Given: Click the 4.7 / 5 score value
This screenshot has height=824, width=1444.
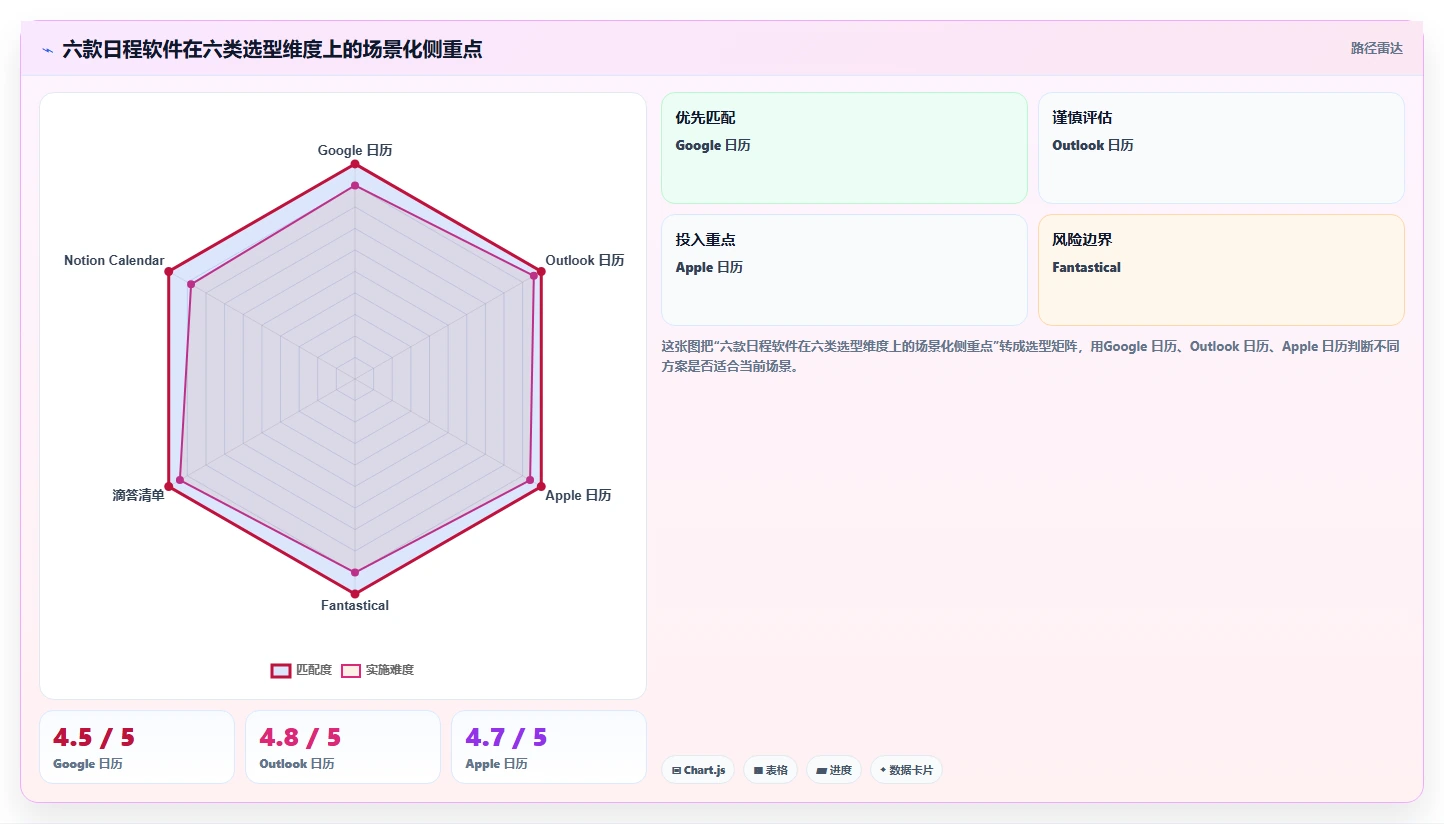Looking at the screenshot, I should click(x=506, y=738).
